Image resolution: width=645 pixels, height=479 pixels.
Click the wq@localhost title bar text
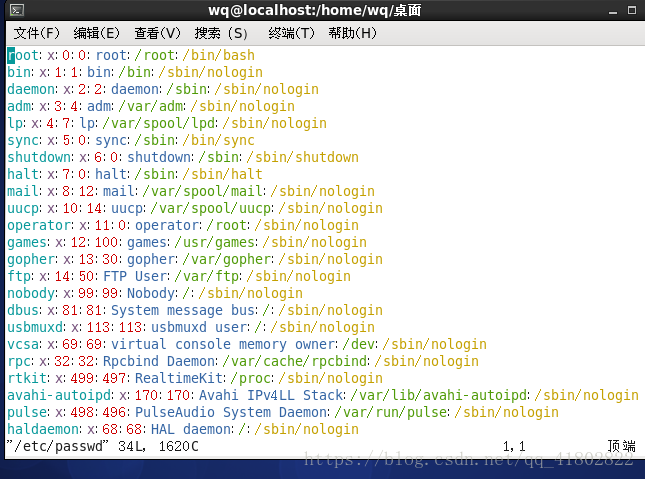pos(314,10)
